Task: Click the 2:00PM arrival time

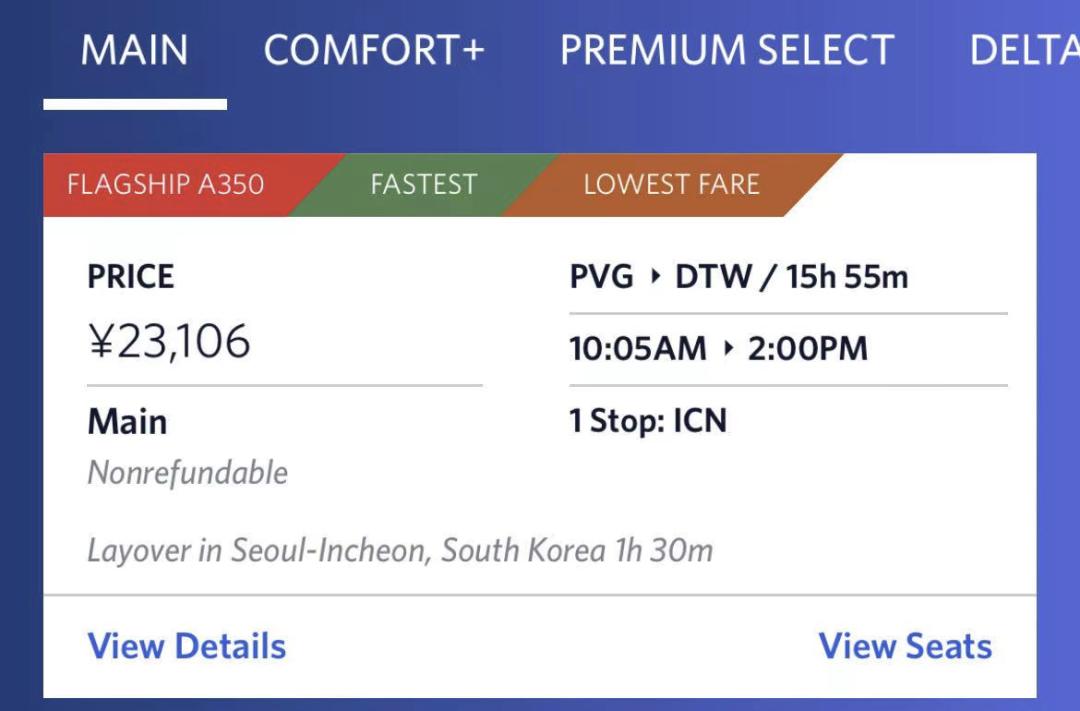Action: [807, 349]
